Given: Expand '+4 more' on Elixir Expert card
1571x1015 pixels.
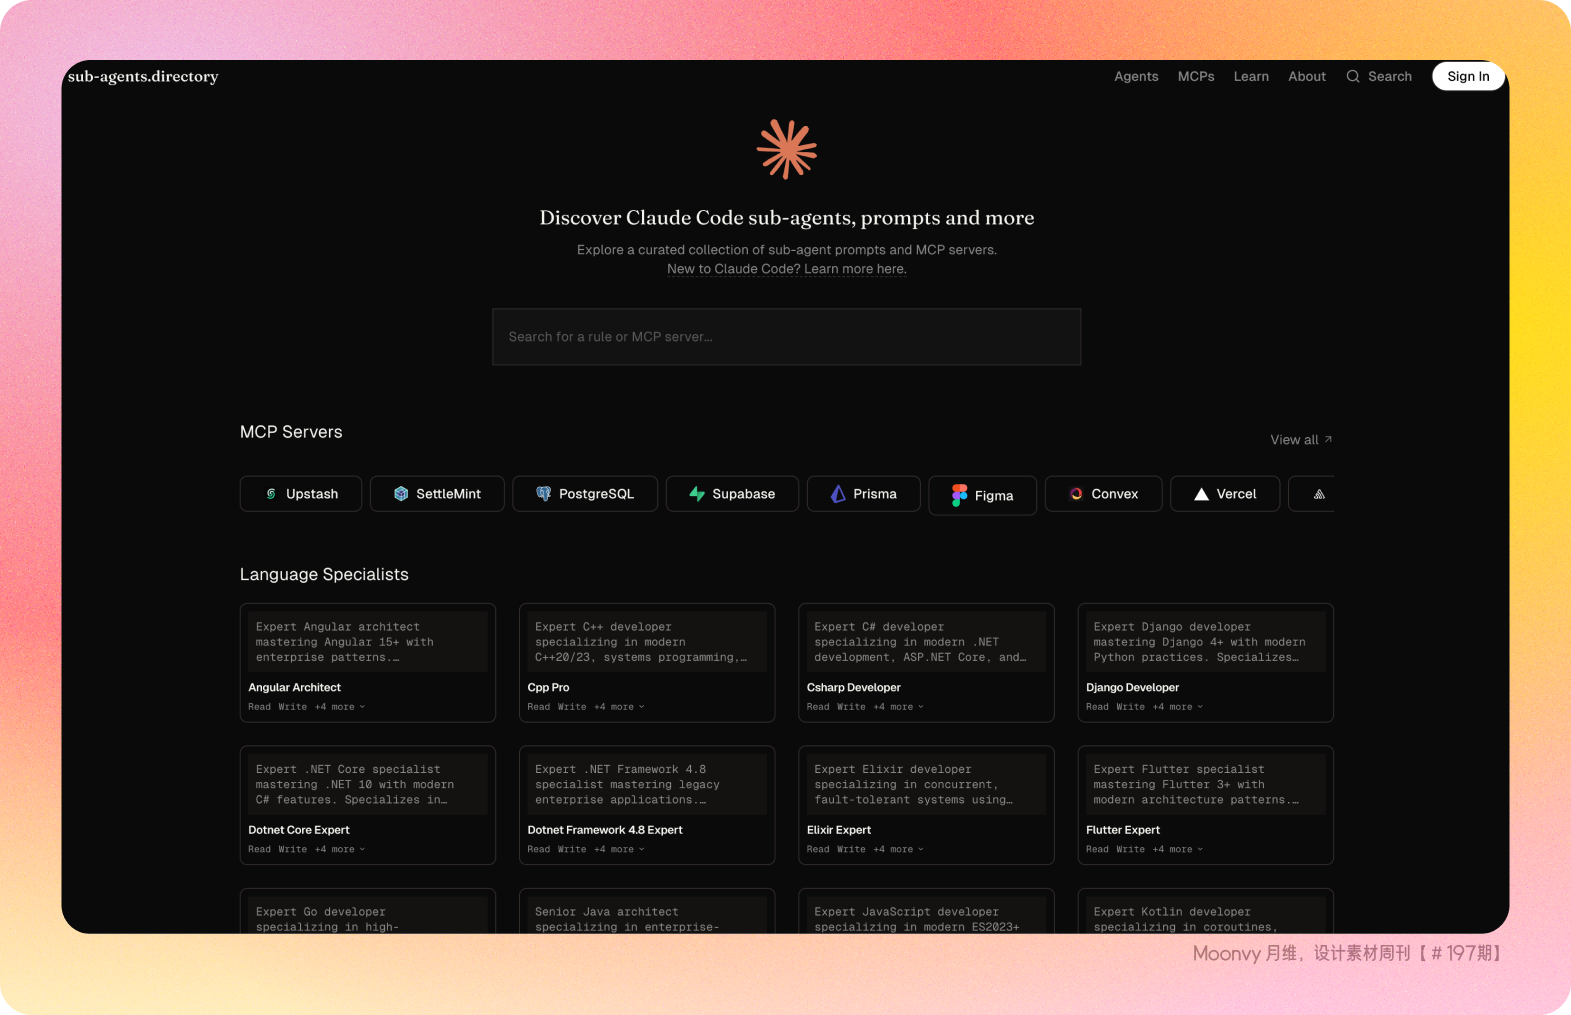Looking at the screenshot, I should (898, 850).
